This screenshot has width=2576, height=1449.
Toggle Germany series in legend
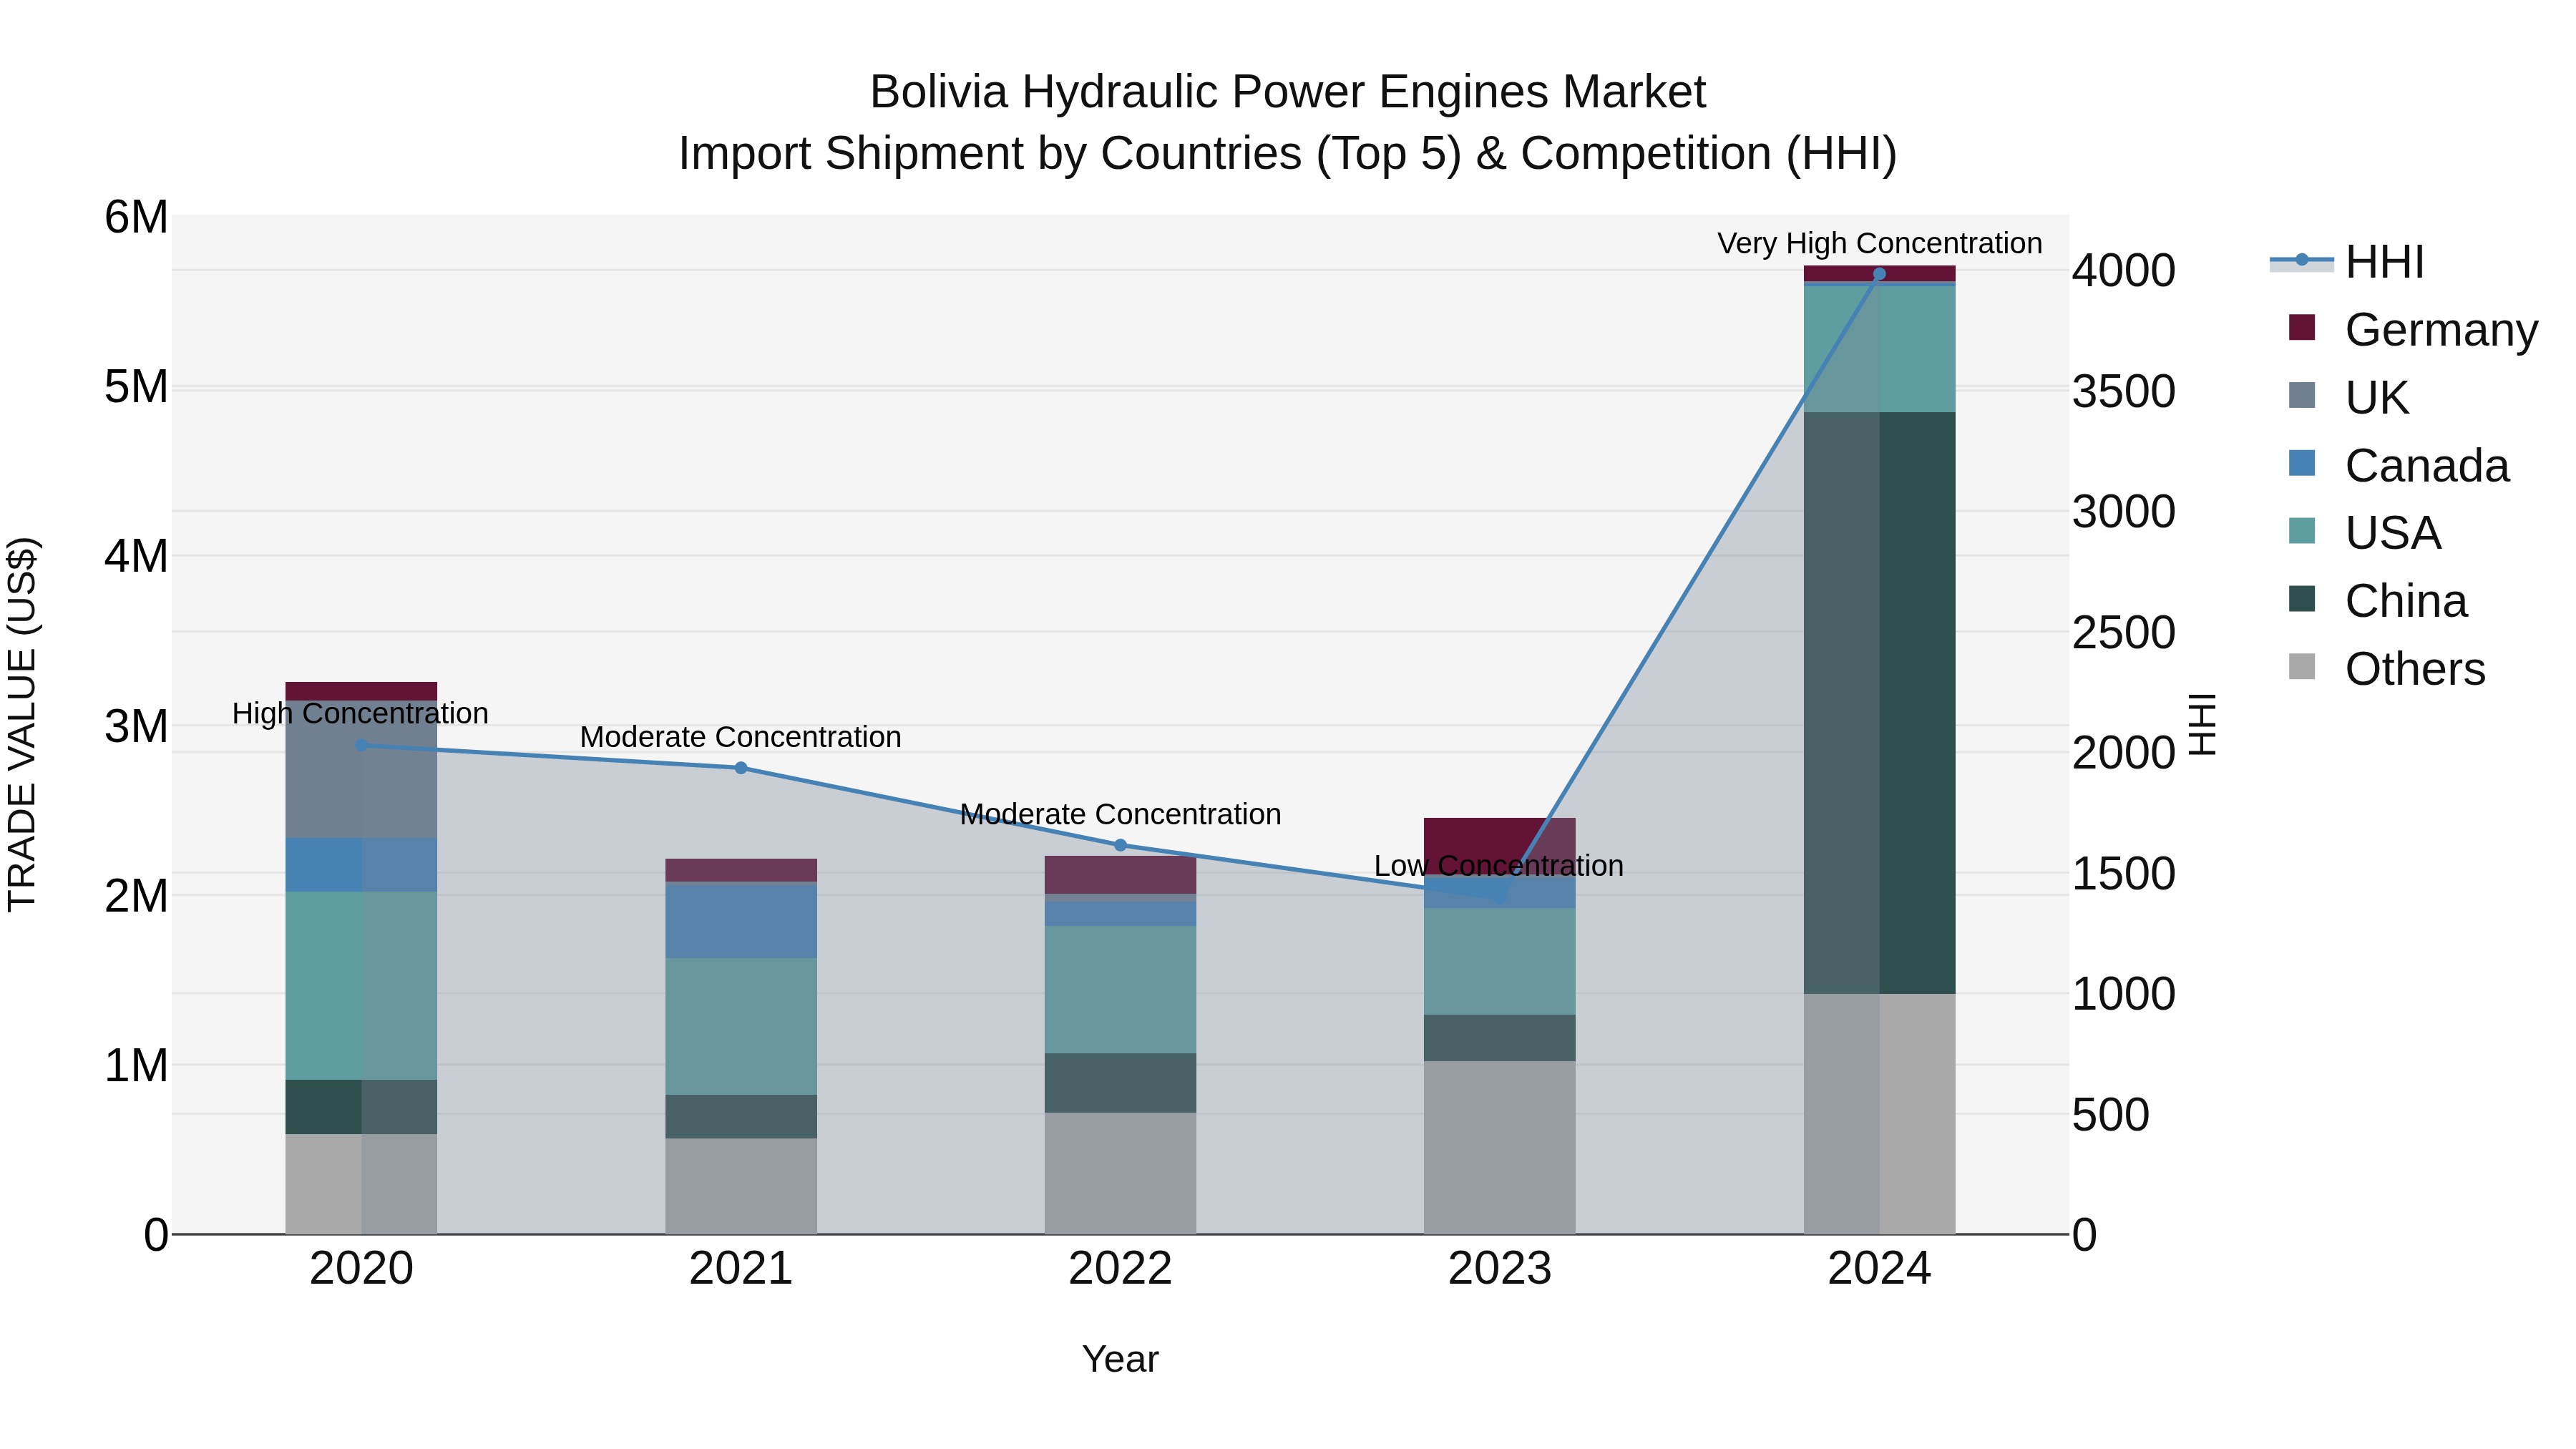click(2412, 329)
